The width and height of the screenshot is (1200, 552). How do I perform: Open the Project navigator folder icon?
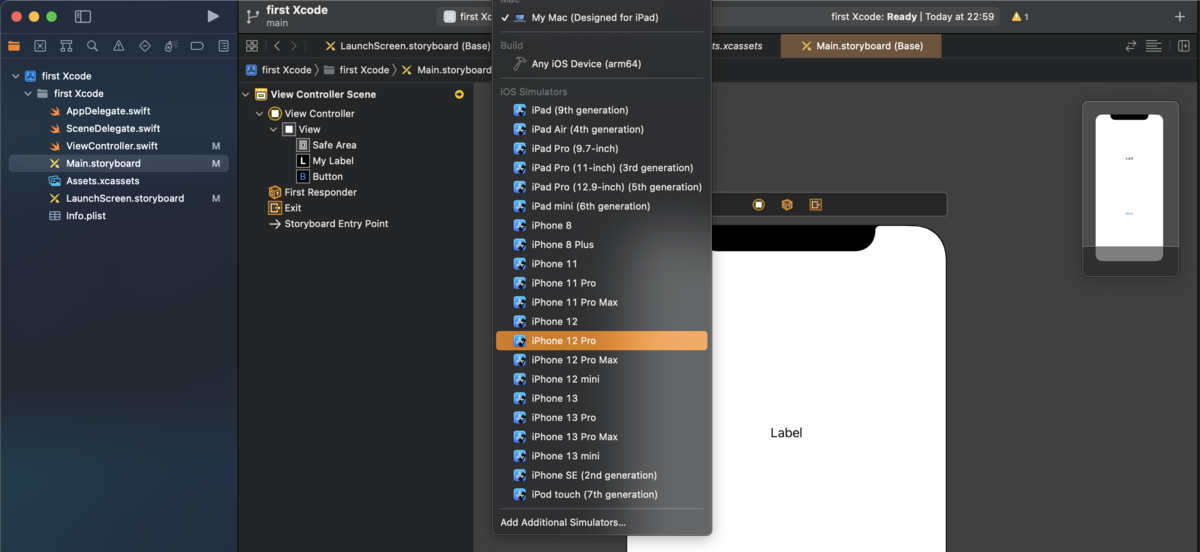(x=14, y=46)
